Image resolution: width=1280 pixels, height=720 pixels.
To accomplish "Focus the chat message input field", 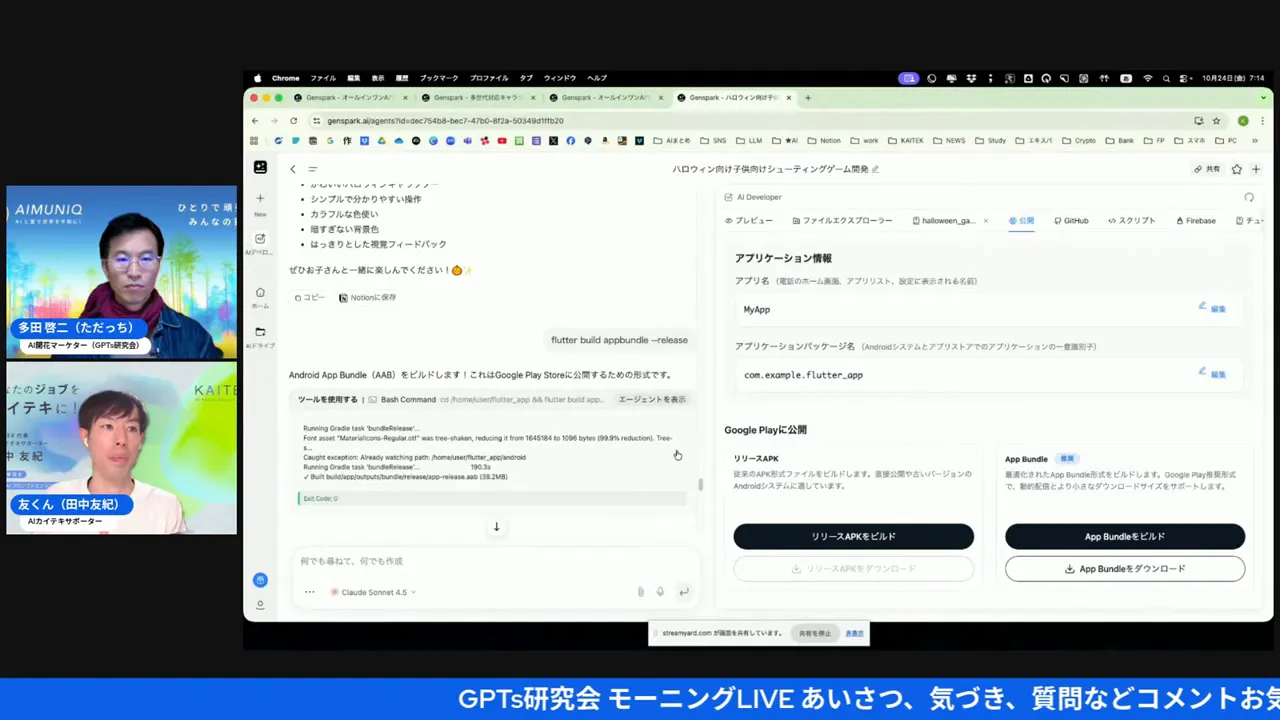I will [x=495, y=562].
